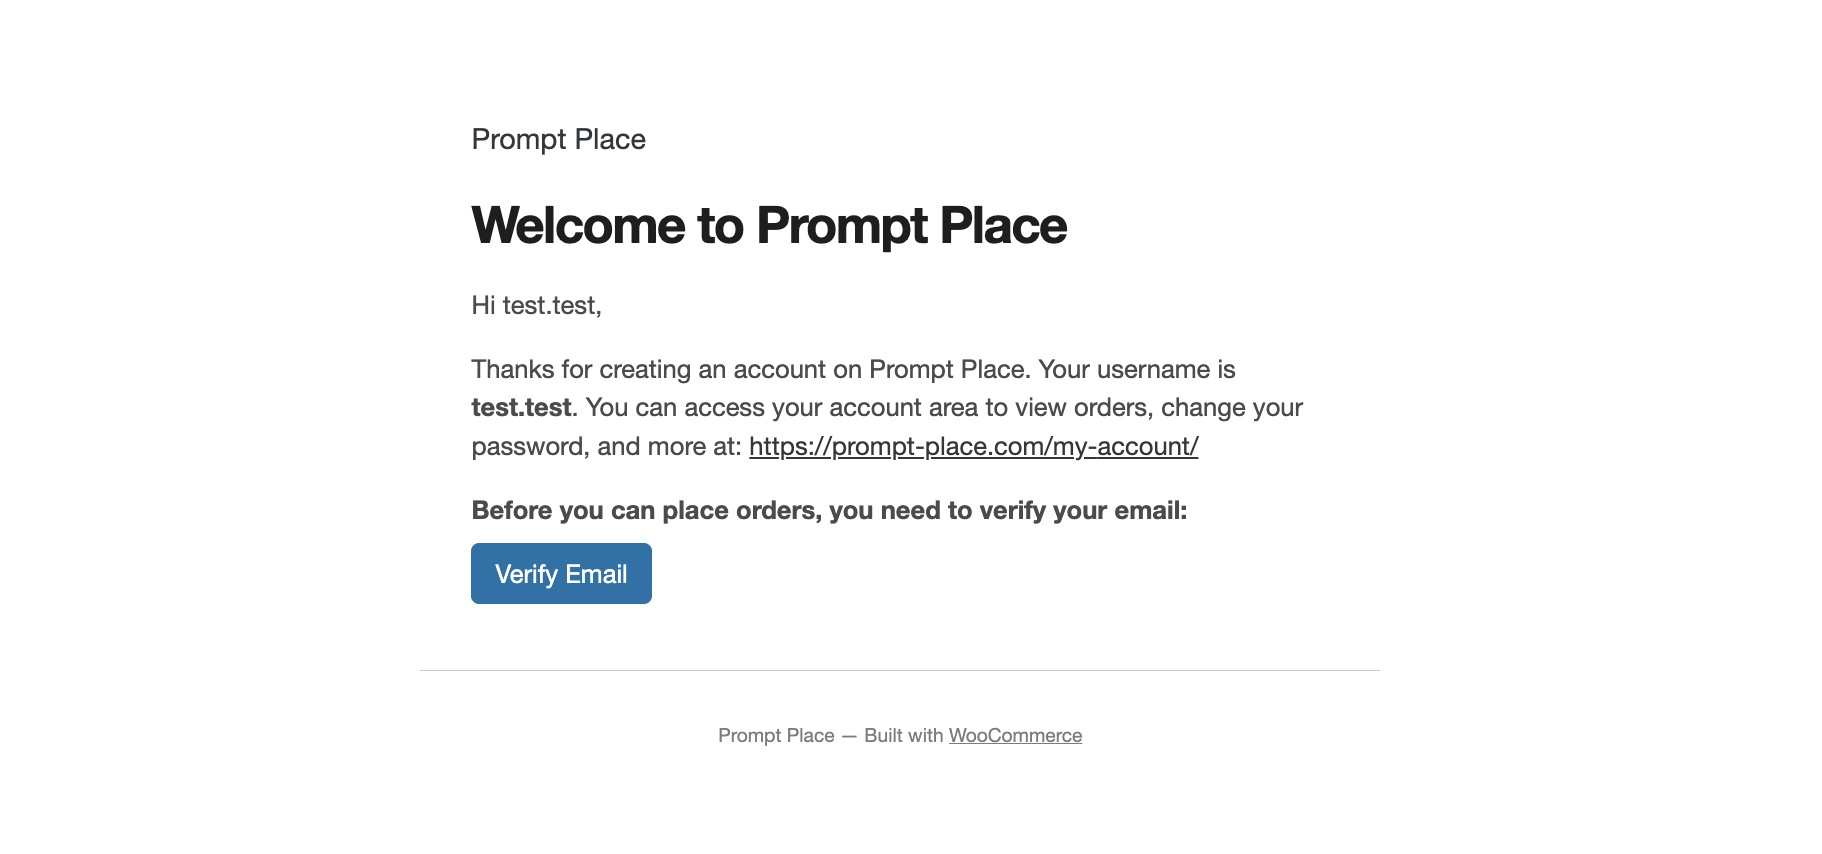Click the 'Your username is' text

coord(1137,369)
